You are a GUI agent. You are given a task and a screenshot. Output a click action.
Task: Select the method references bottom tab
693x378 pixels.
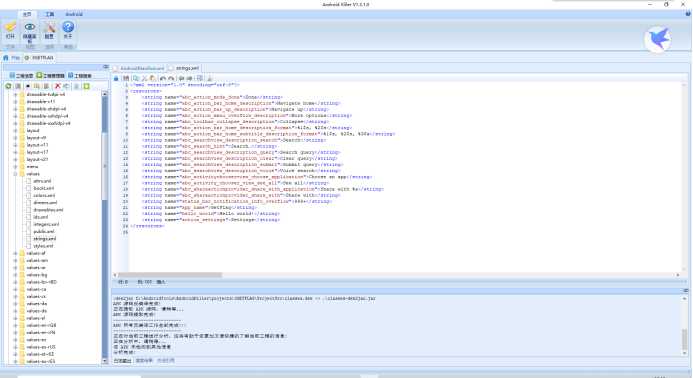coord(166,361)
